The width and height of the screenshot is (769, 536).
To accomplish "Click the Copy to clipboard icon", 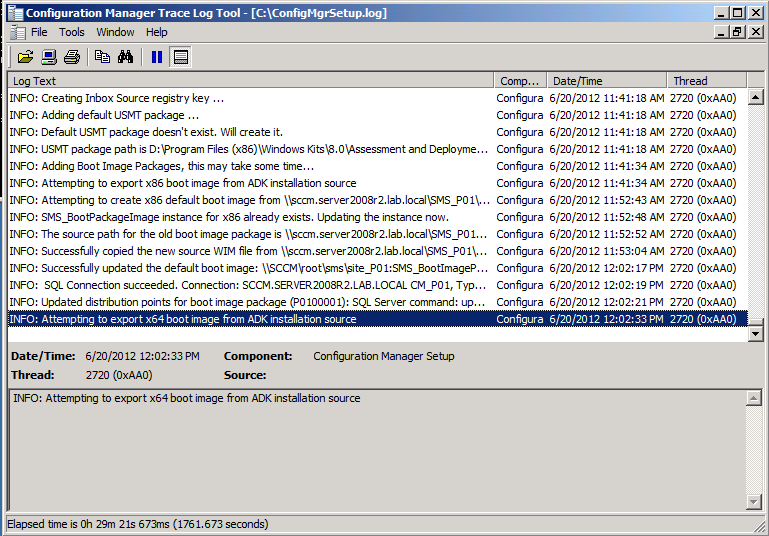I will pyautogui.click(x=102, y=57).
